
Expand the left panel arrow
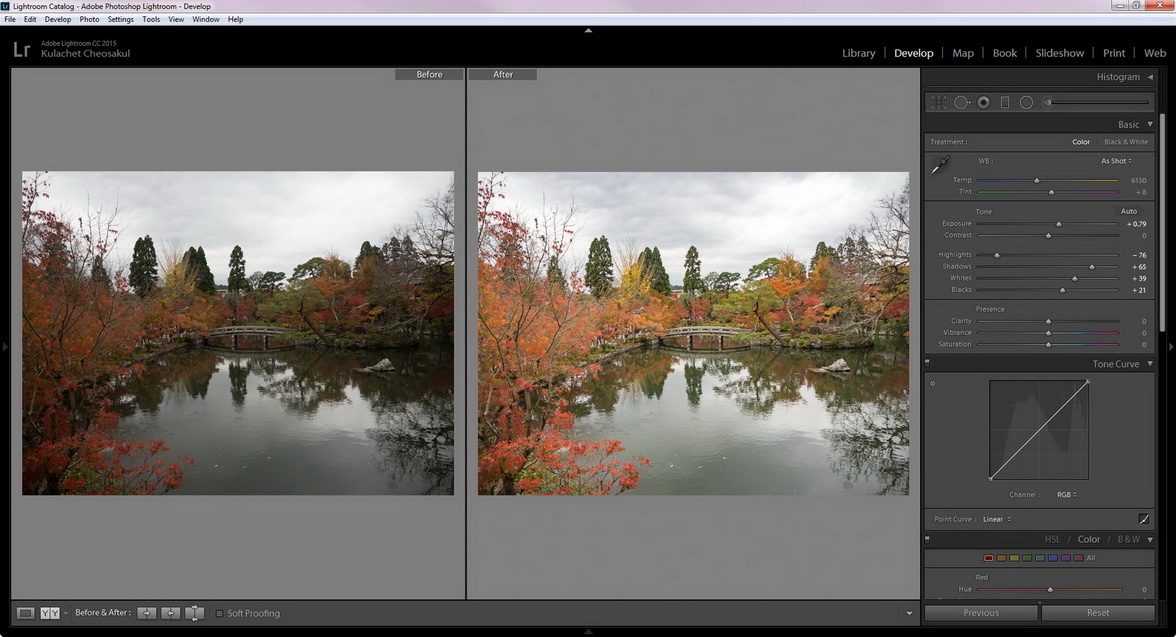pyautogui.click(x=5, y=347)
